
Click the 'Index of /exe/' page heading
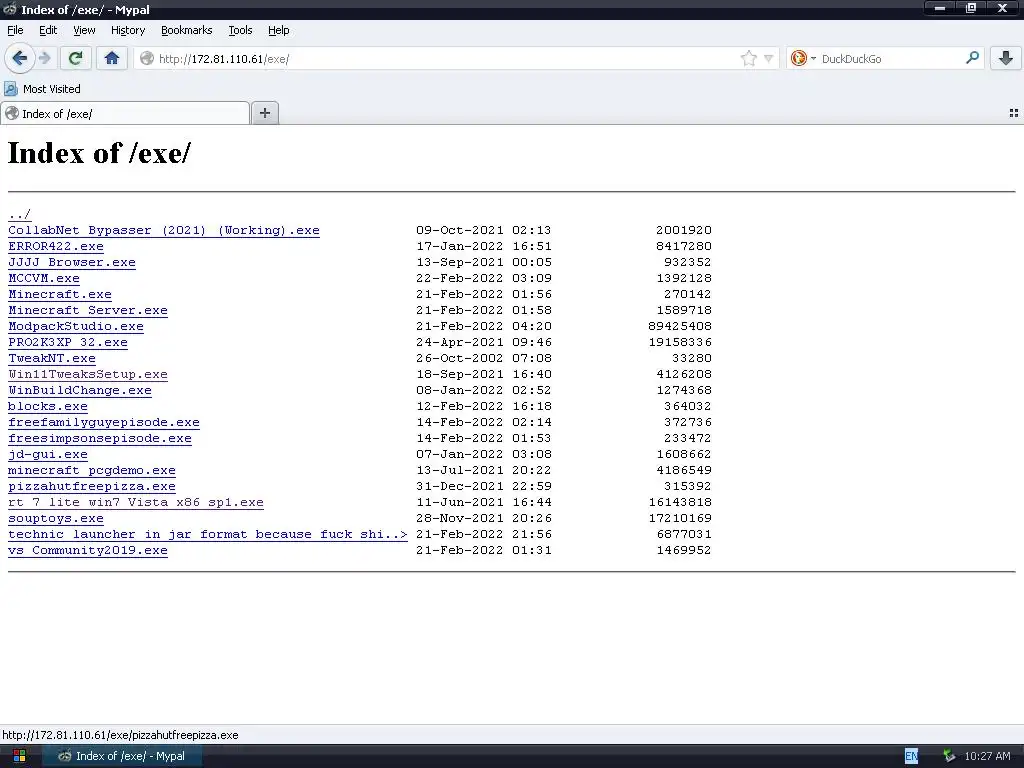click(99, 153)
